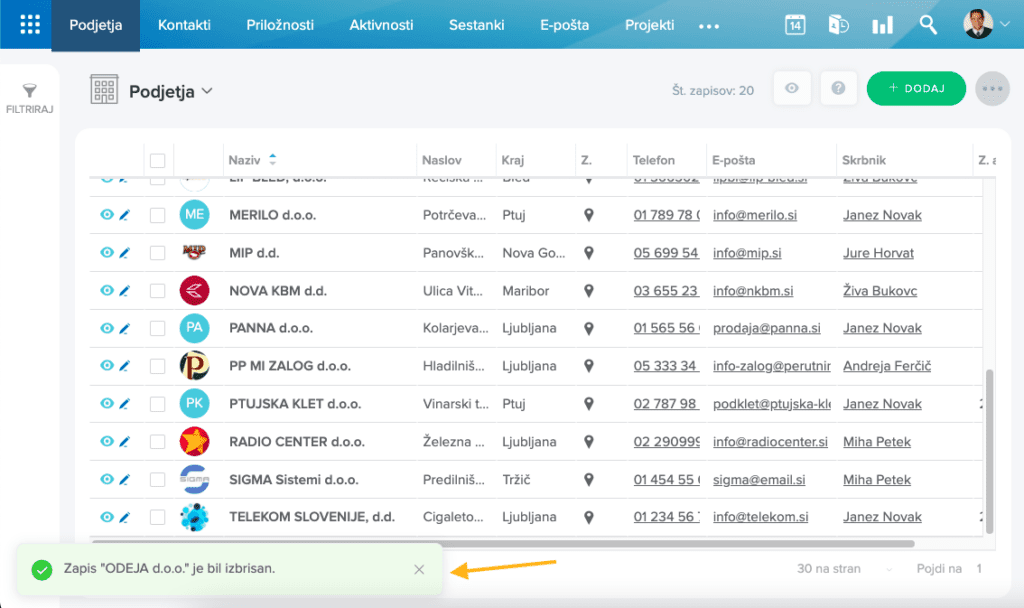Image resolution: width=1024 pixels, height=608 pixels.
Task: Edit the MIP d.d. record with pencil
Action: (x=125, y=253)
